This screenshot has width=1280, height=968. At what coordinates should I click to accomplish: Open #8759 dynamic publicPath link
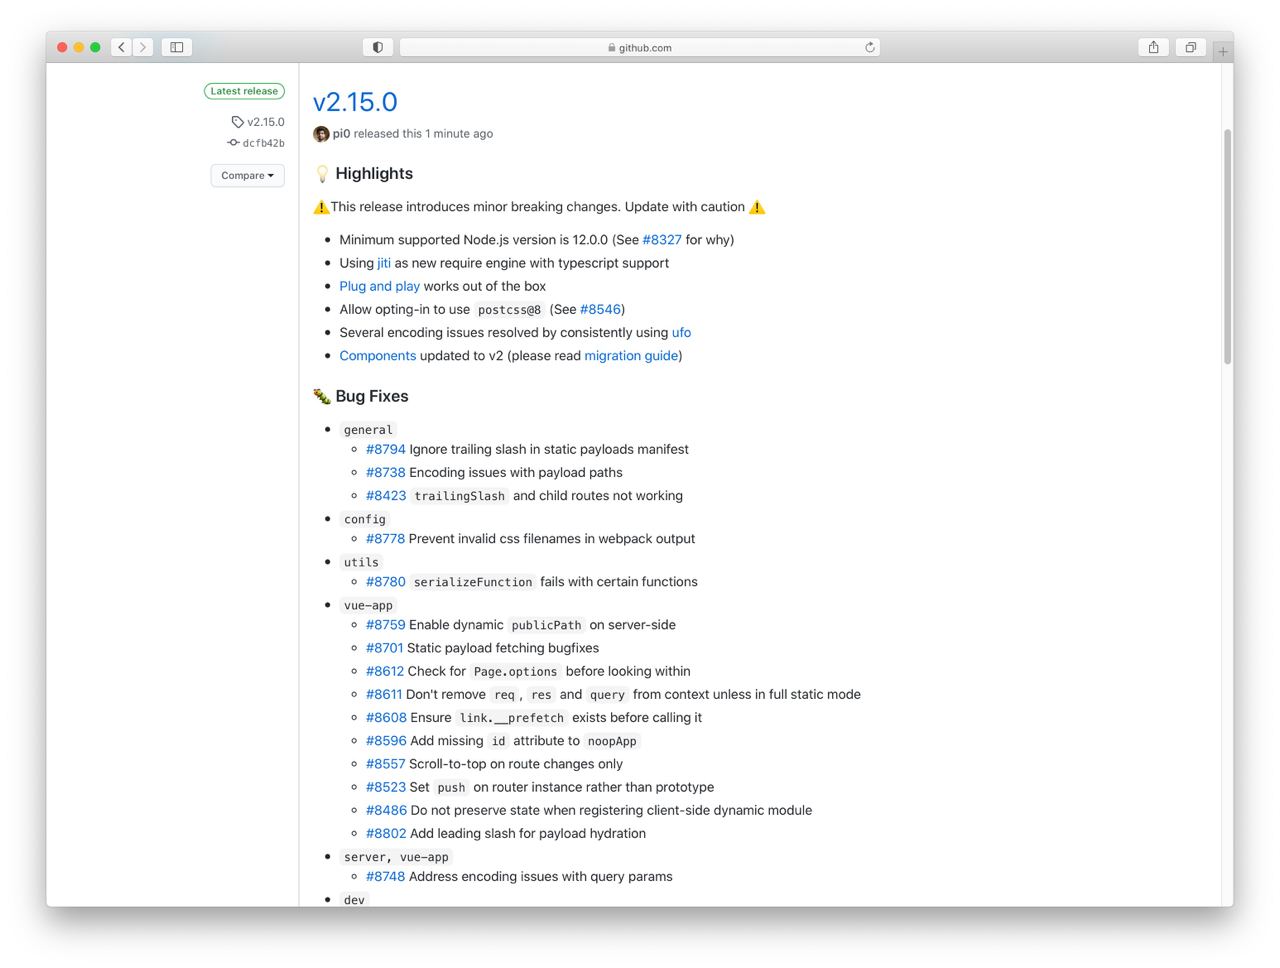click(x=386, y=625)
